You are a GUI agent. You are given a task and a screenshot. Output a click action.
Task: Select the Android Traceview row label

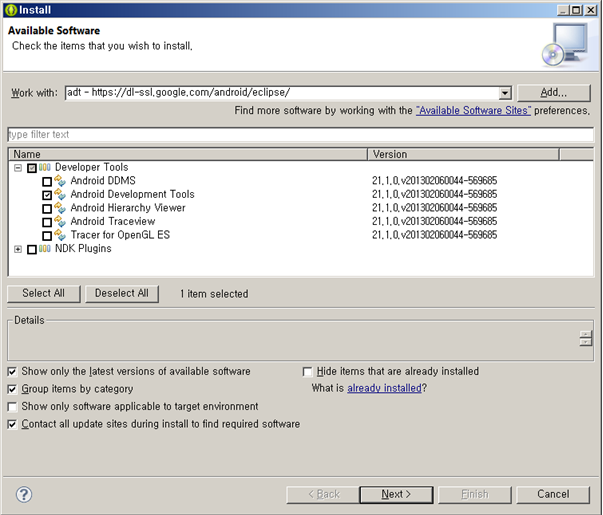[x=113, y=222]
